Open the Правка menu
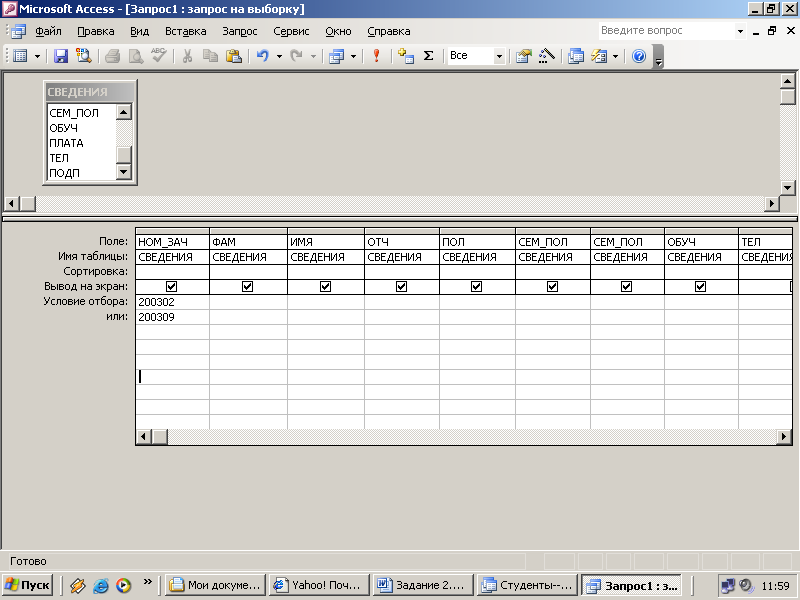Image resolution: width=800 pixels, height=600 pixels. coord(96,32)
